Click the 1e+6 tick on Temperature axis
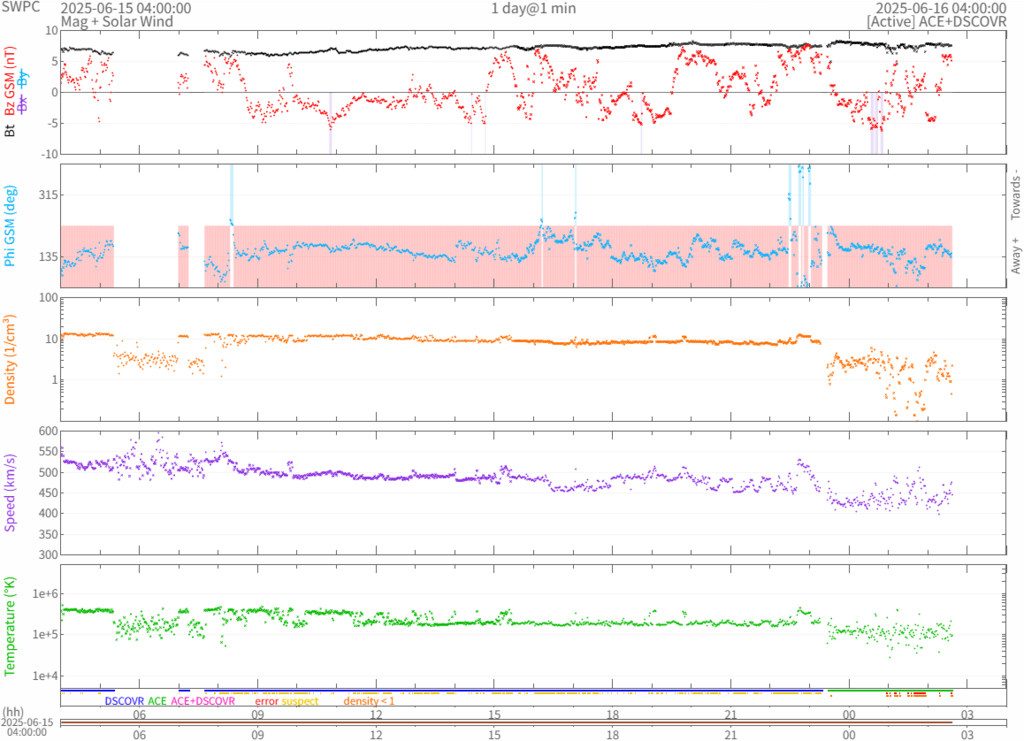 pyautogui.click(x=46, y=593)
